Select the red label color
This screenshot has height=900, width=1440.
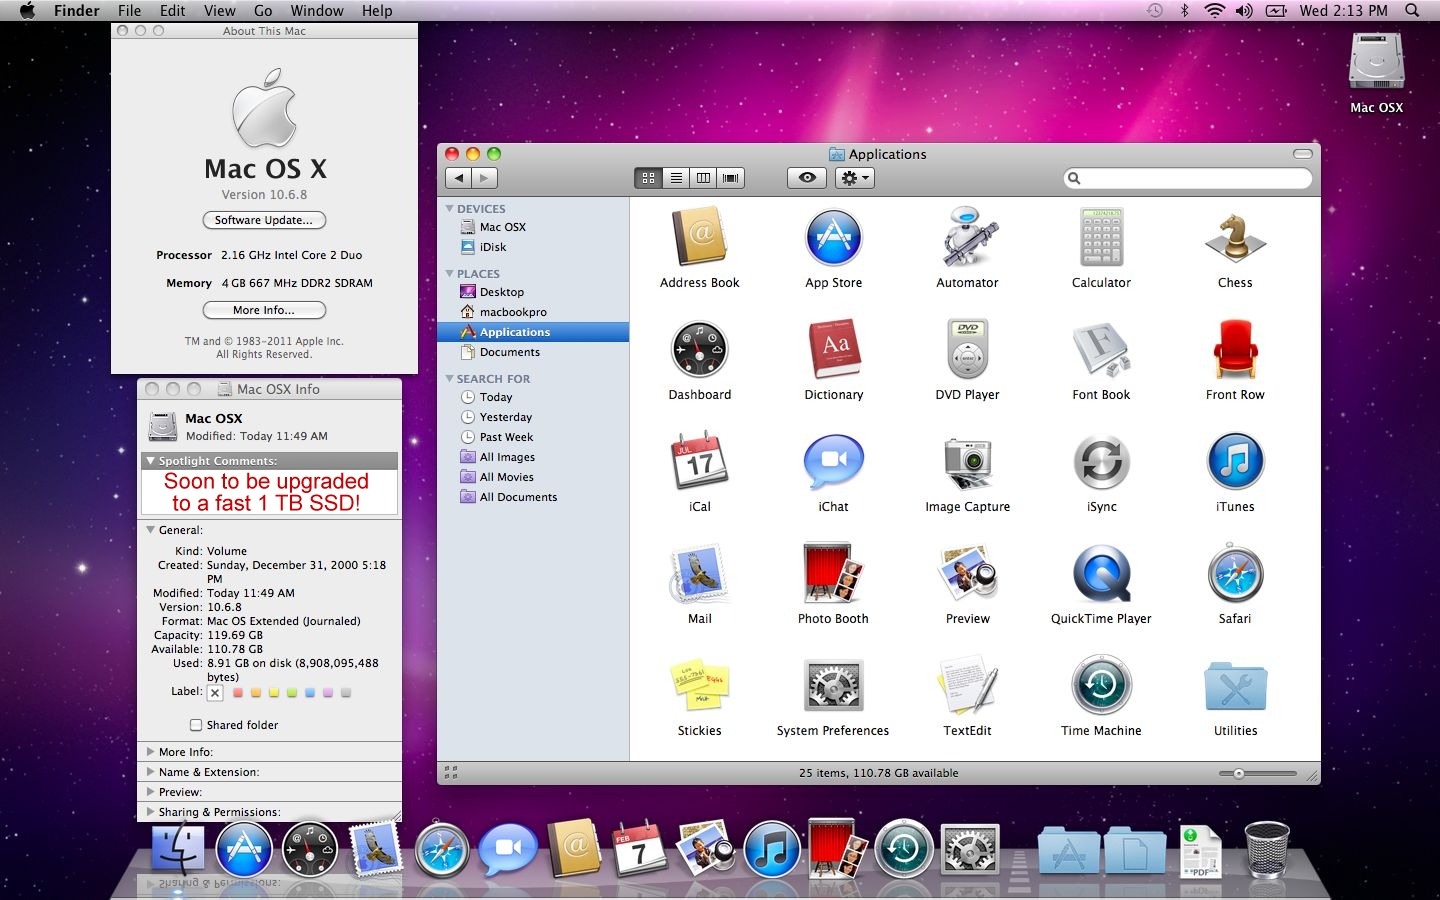click(238, 693)
